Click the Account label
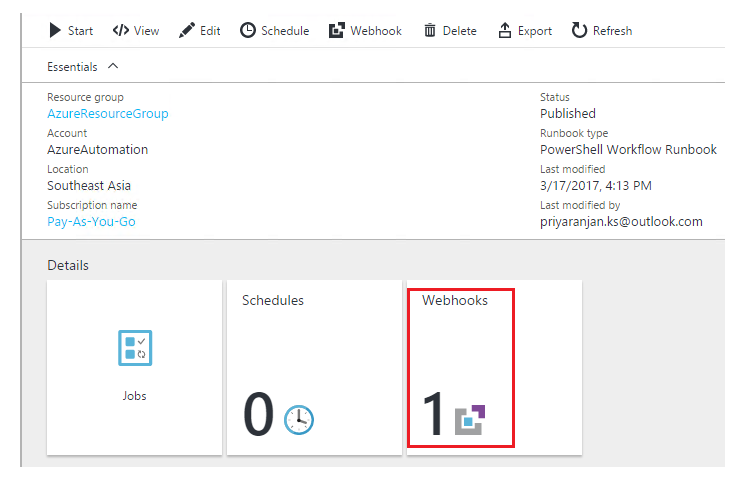 pos(67,133)
